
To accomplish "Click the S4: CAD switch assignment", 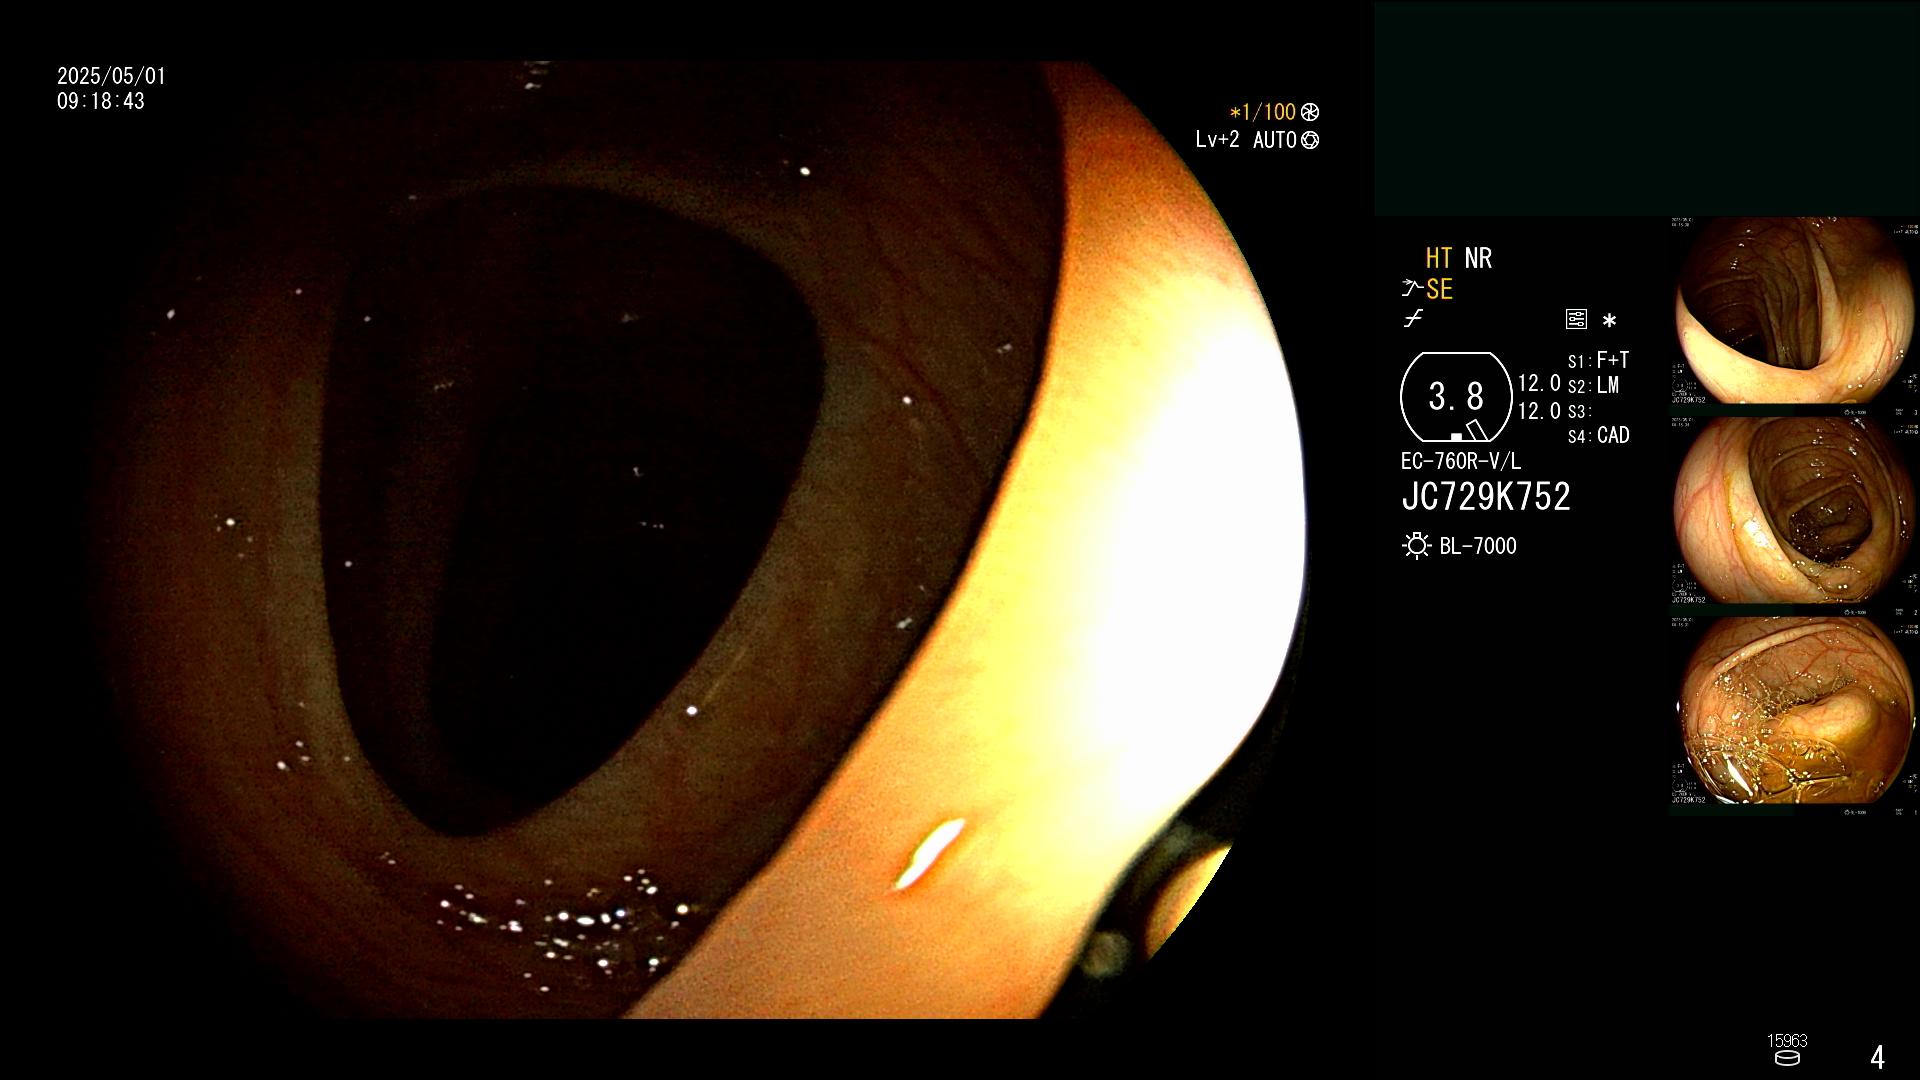I will pyautogui.click(x=1598, y=435).
